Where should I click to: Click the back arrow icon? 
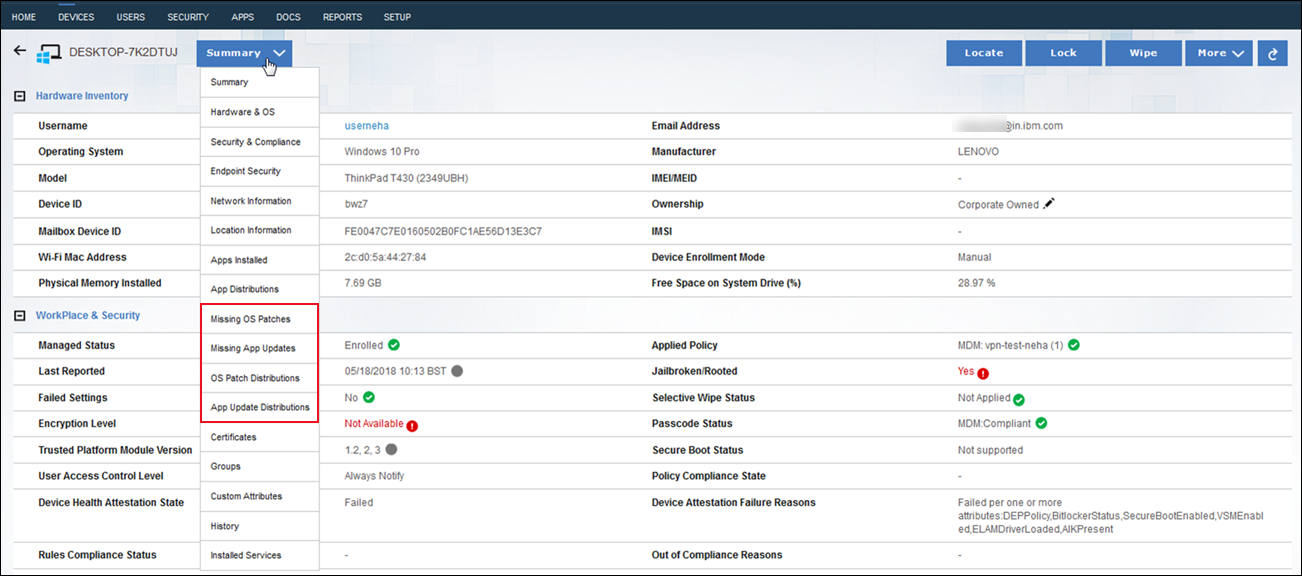point(20,51)
